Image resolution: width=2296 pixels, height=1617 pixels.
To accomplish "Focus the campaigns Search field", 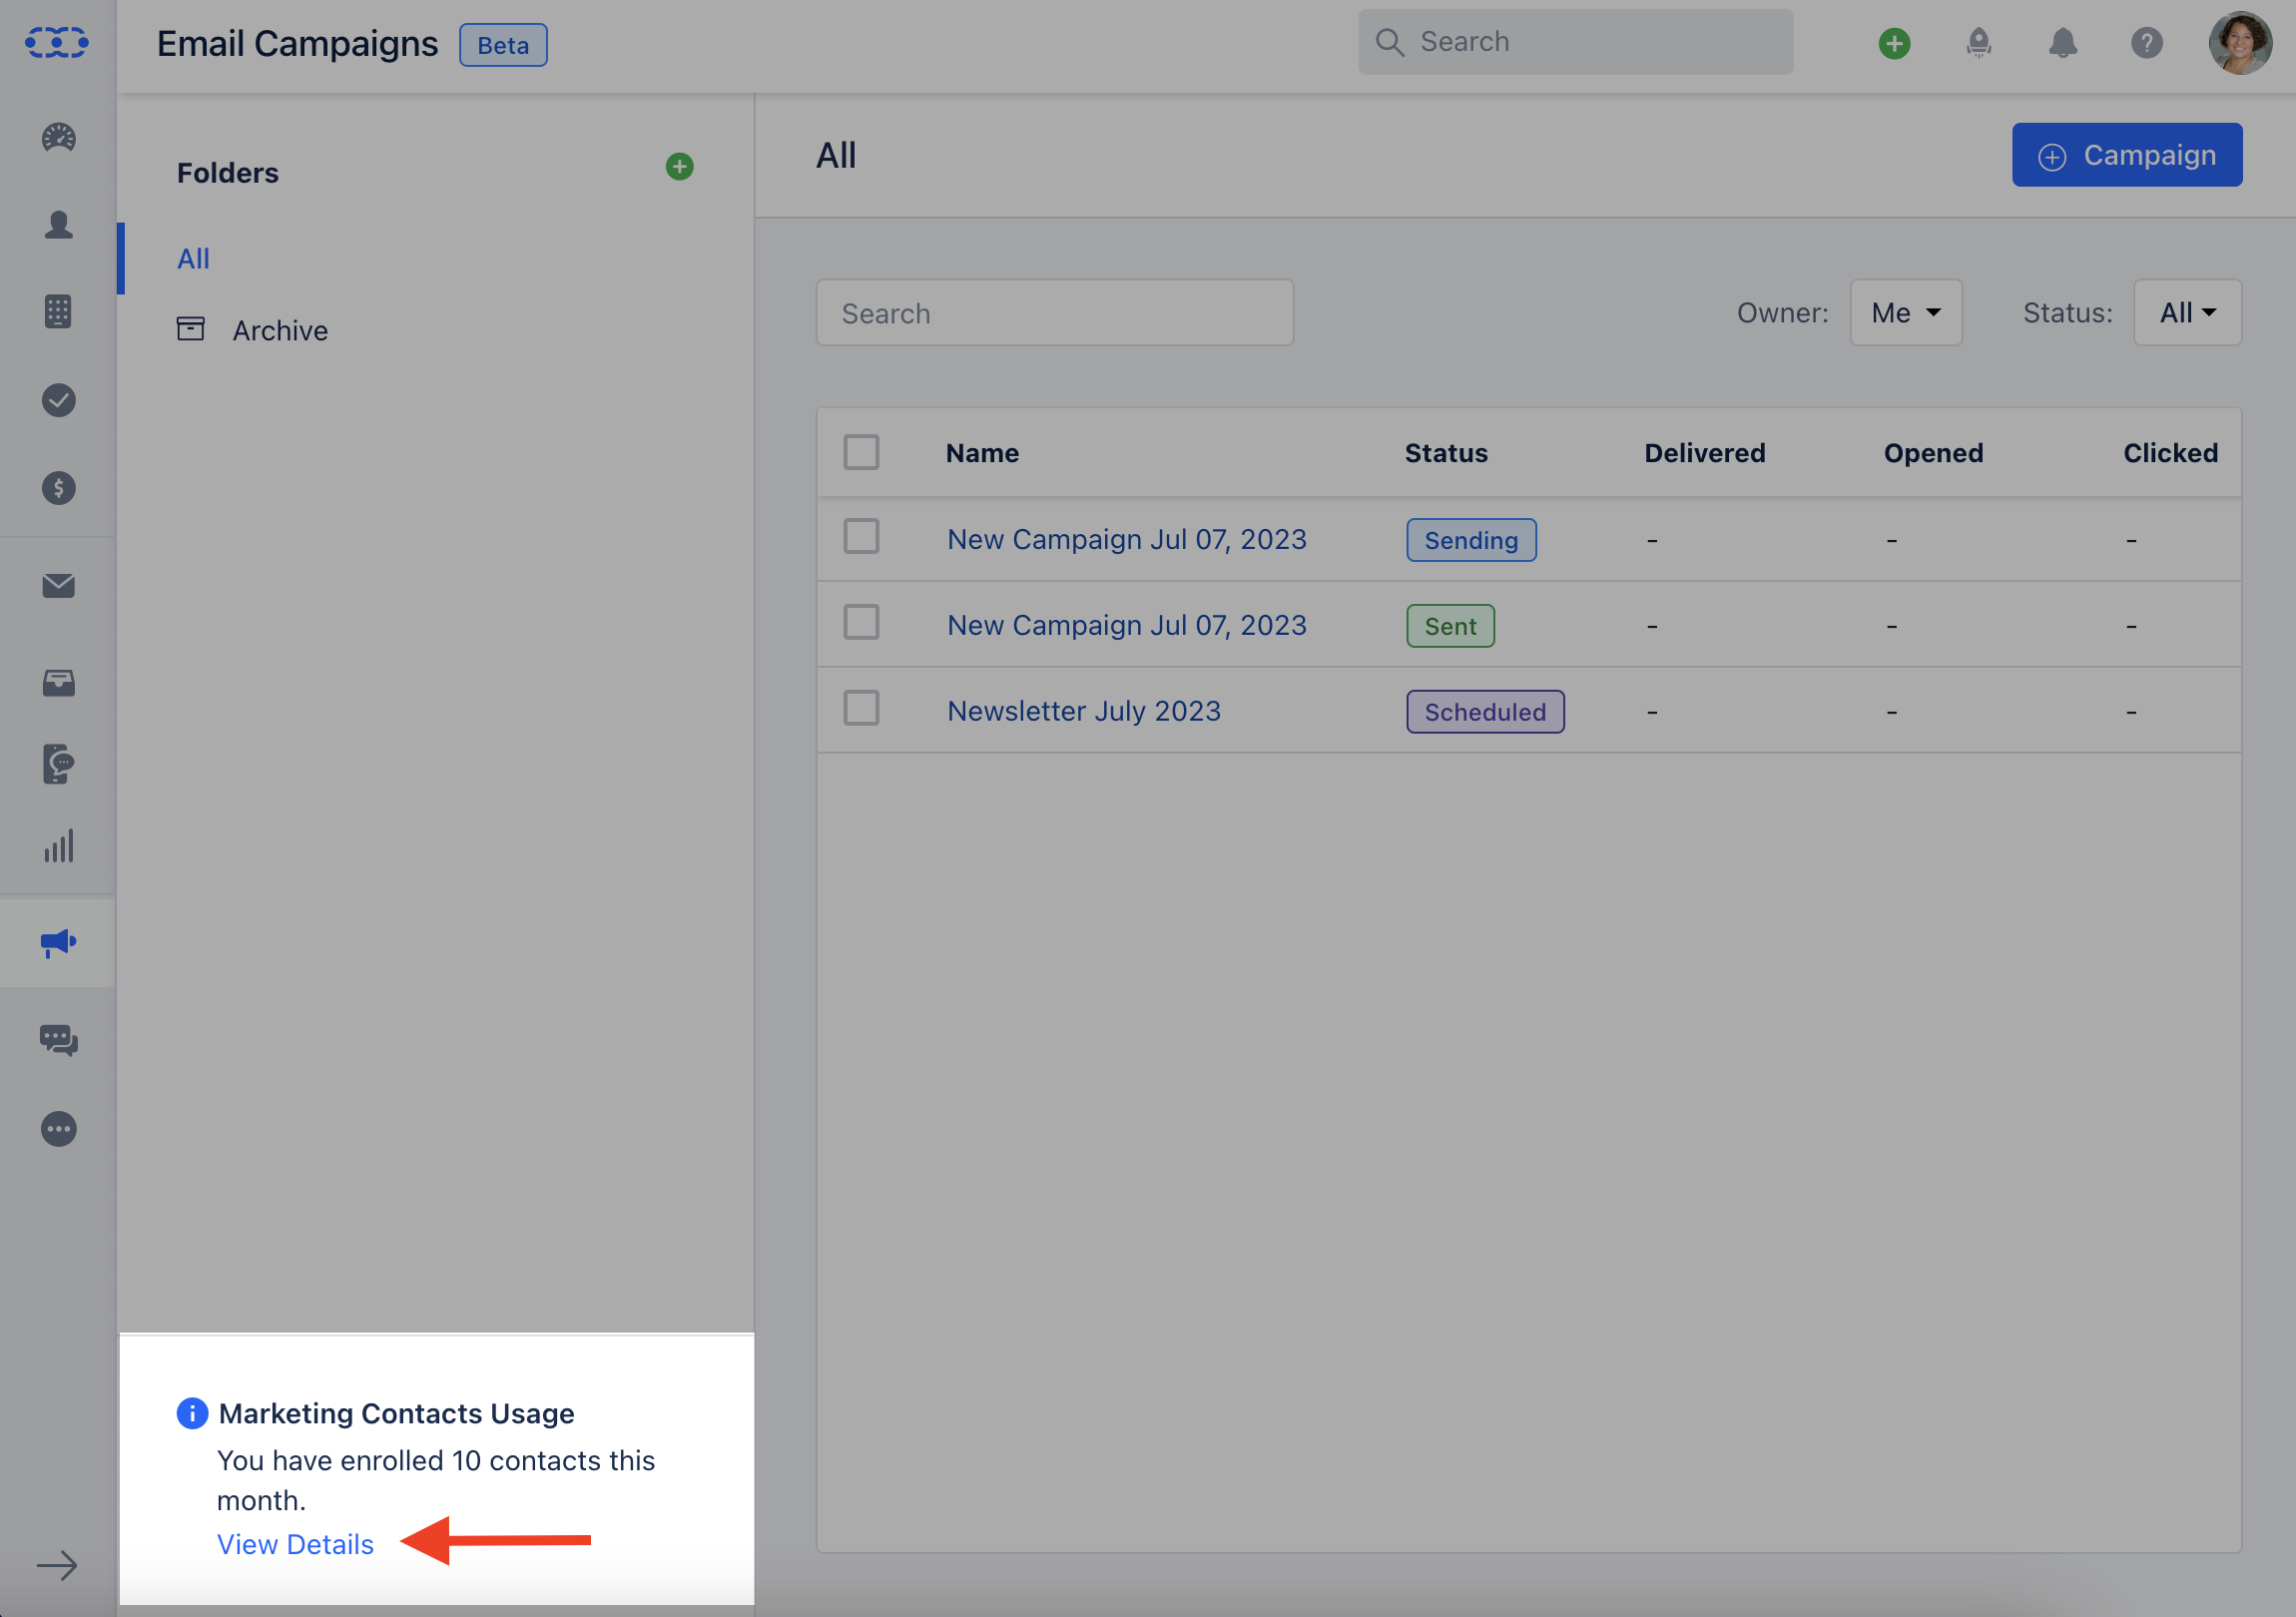I will click(1055, 313).
